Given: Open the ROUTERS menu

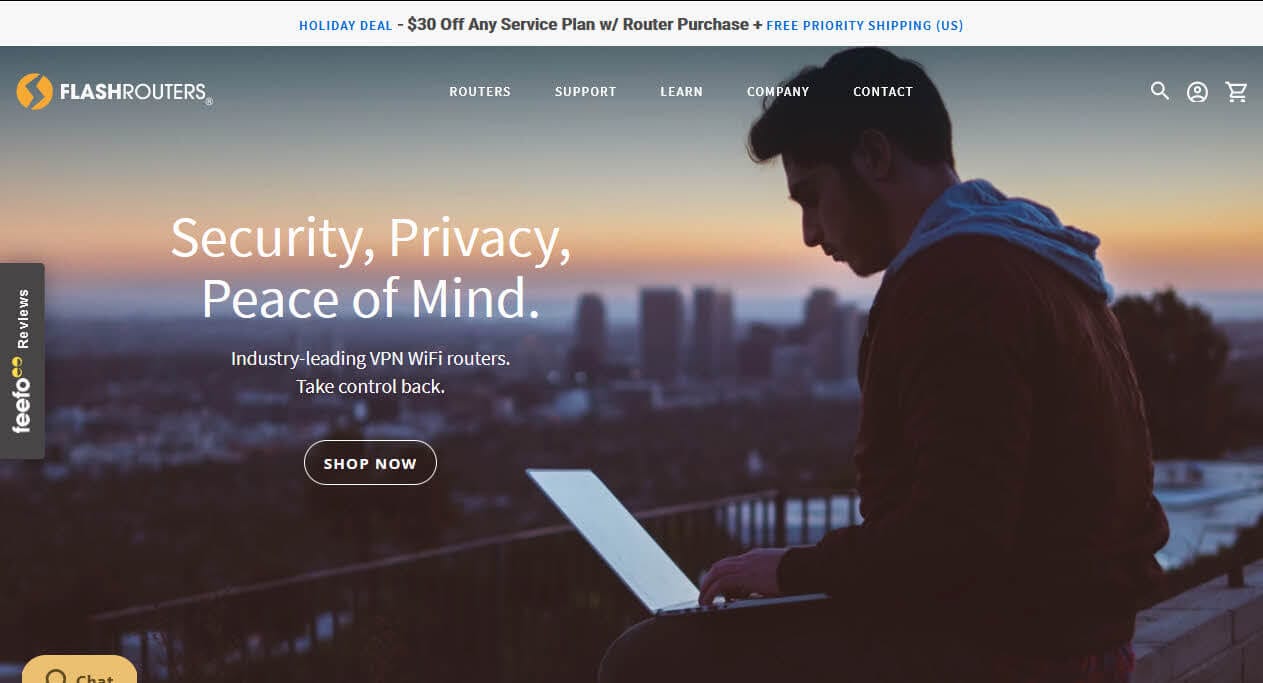Looking at the screenshot, I should [480, 91].
